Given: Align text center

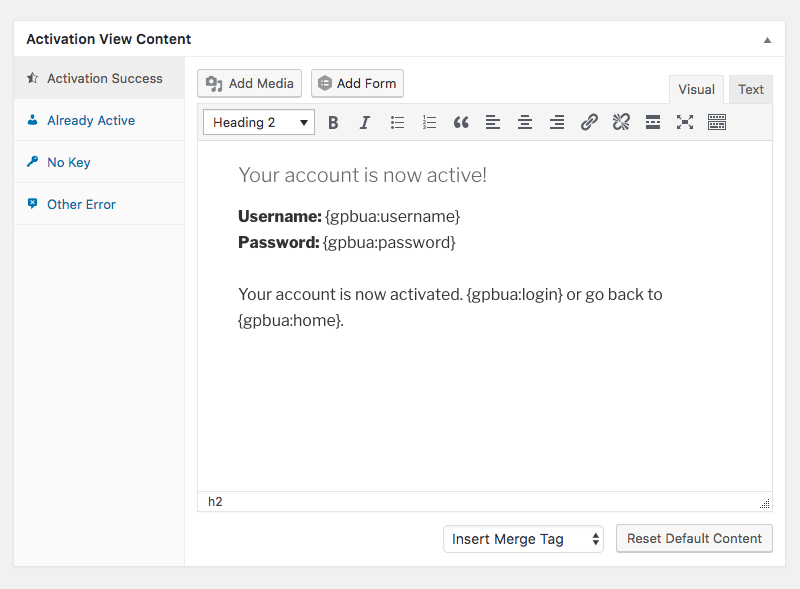Looking at the screenshot, I should [525, 122].
